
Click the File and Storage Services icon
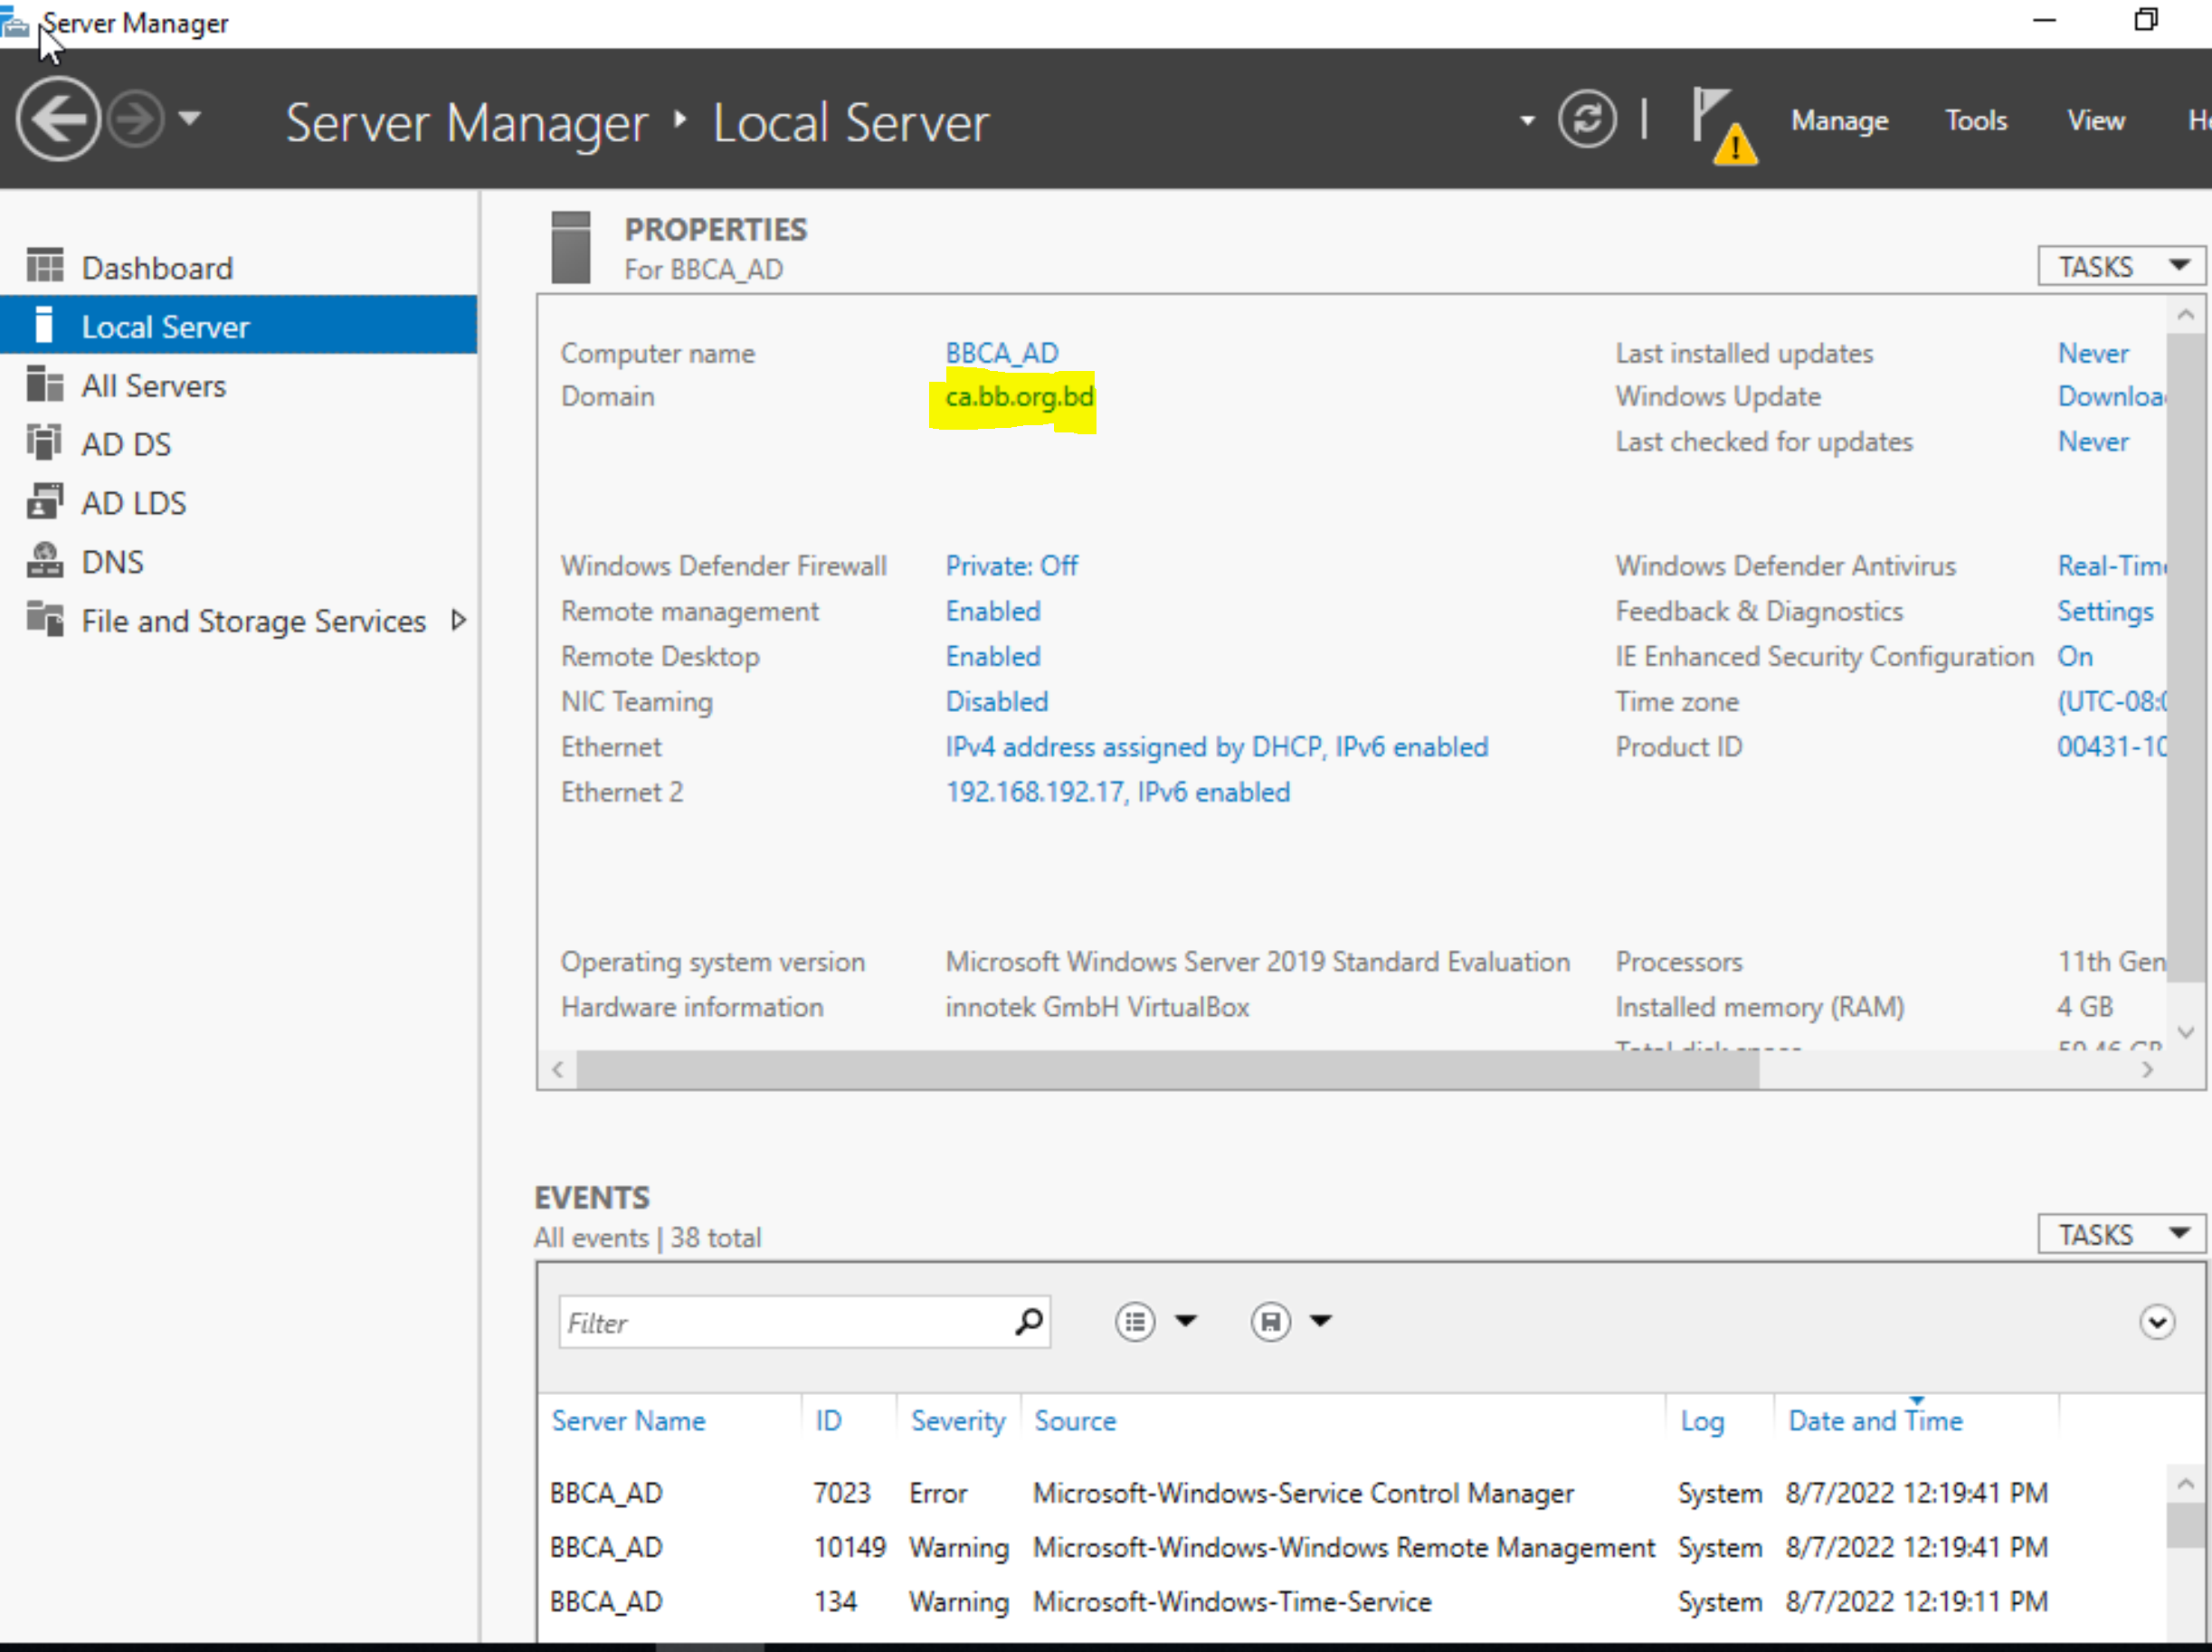pos(45,619)
